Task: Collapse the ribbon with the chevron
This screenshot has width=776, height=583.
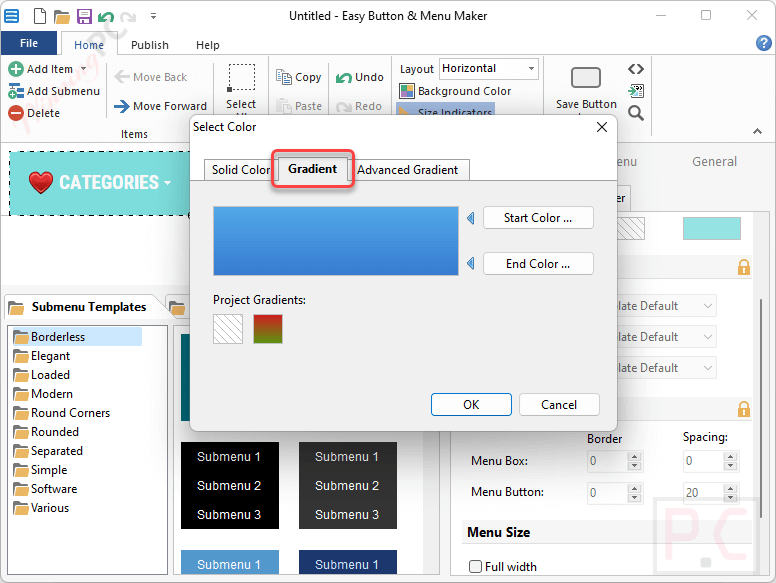Action: coord(757,131)
